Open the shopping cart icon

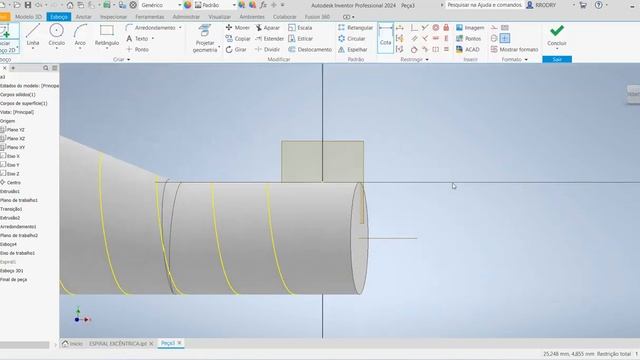tap(583, 5)
